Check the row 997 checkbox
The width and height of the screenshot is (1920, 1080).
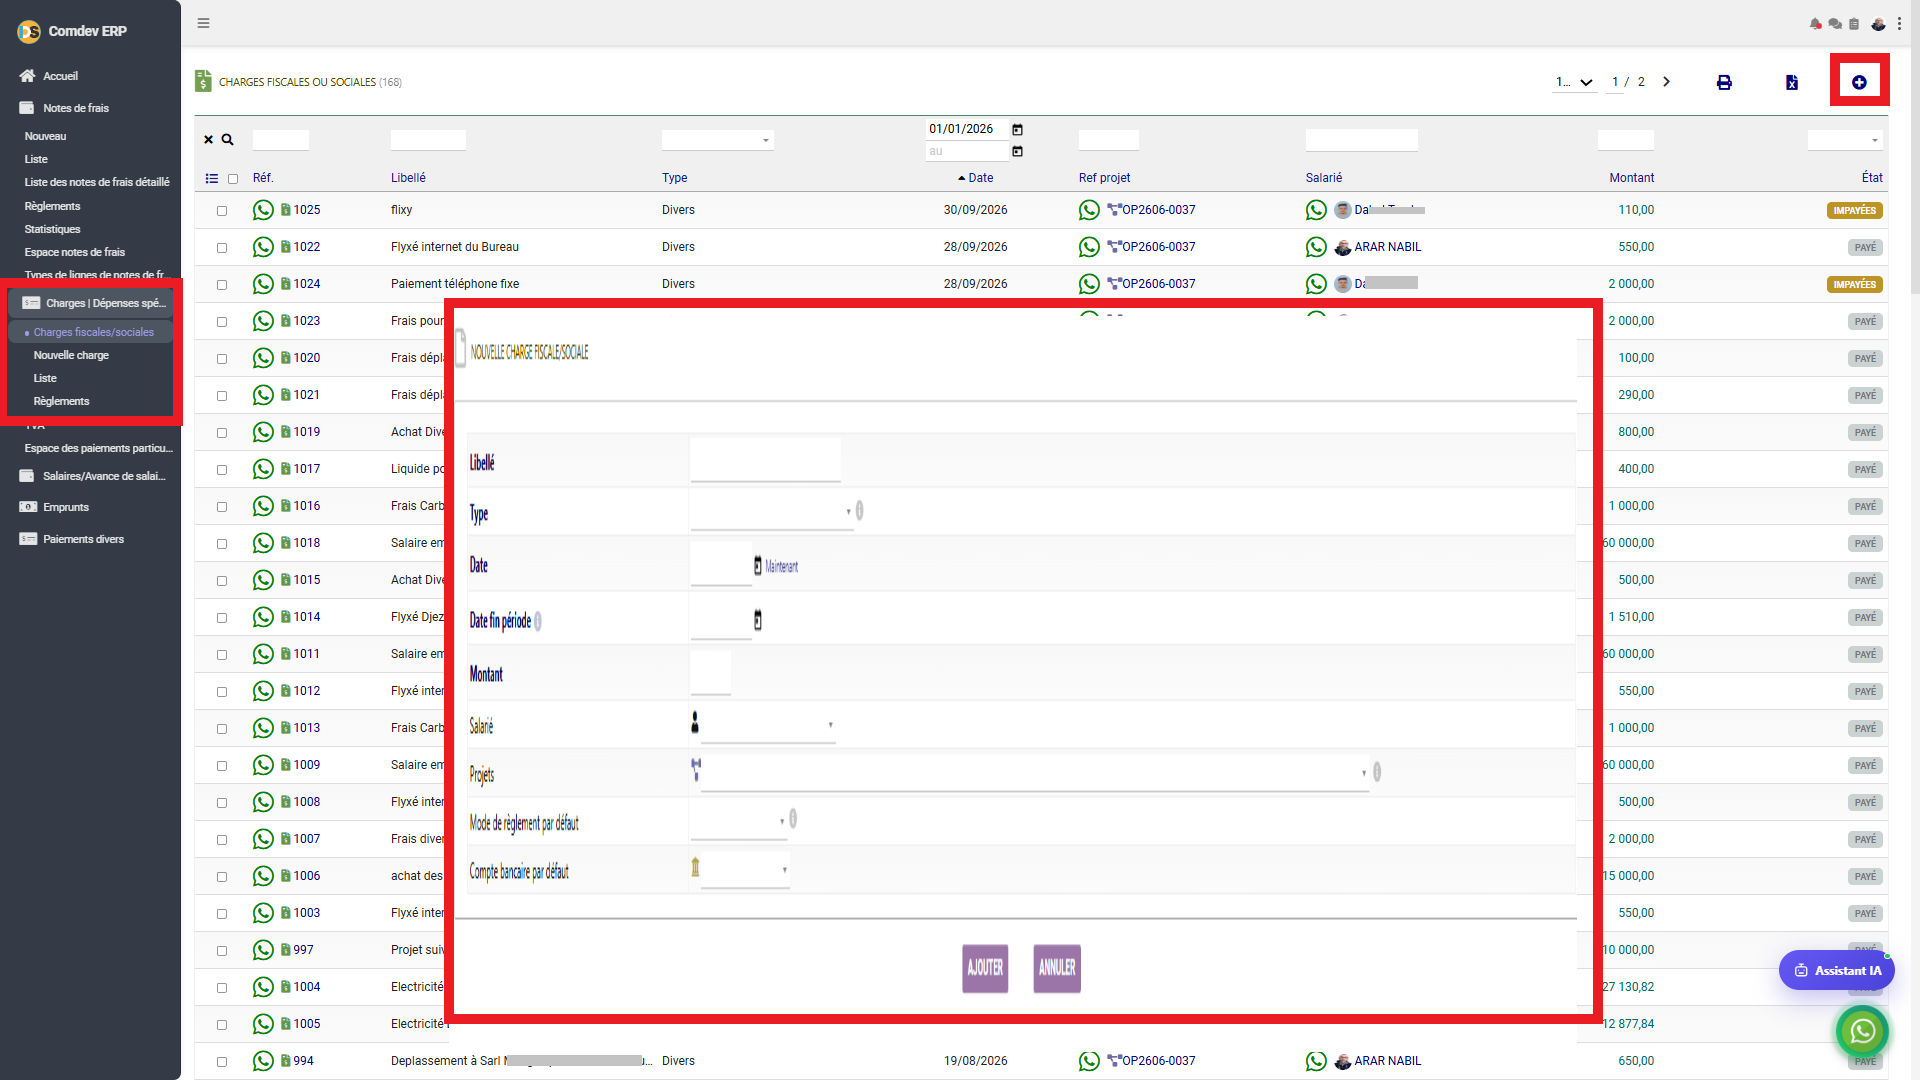point(222,951)
